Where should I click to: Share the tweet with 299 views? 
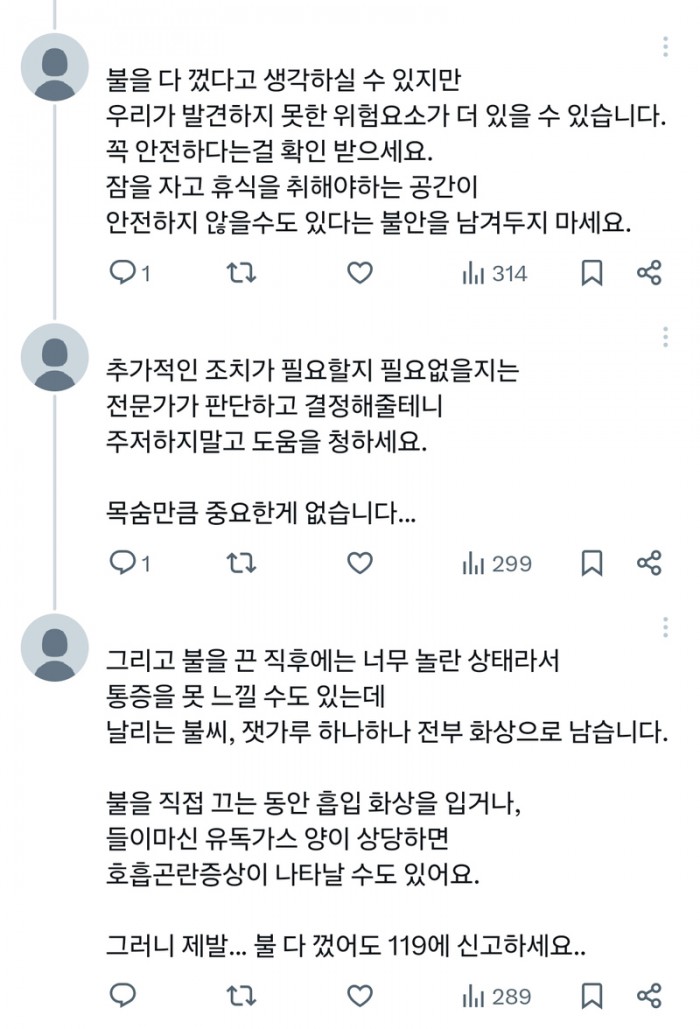(649, 563)
